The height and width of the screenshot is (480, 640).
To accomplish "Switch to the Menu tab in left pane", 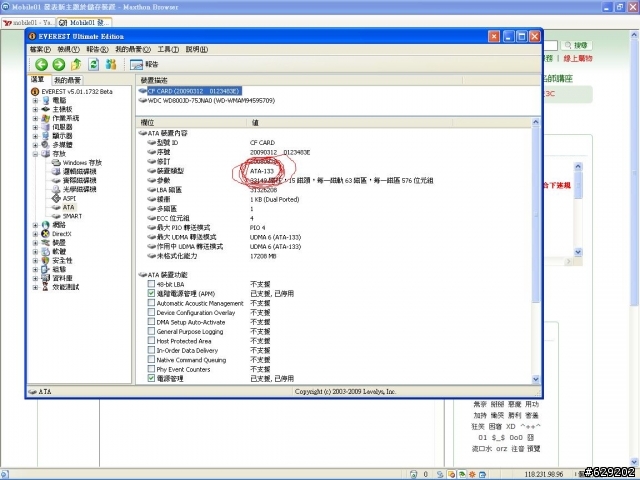I will tap(38, 80).
